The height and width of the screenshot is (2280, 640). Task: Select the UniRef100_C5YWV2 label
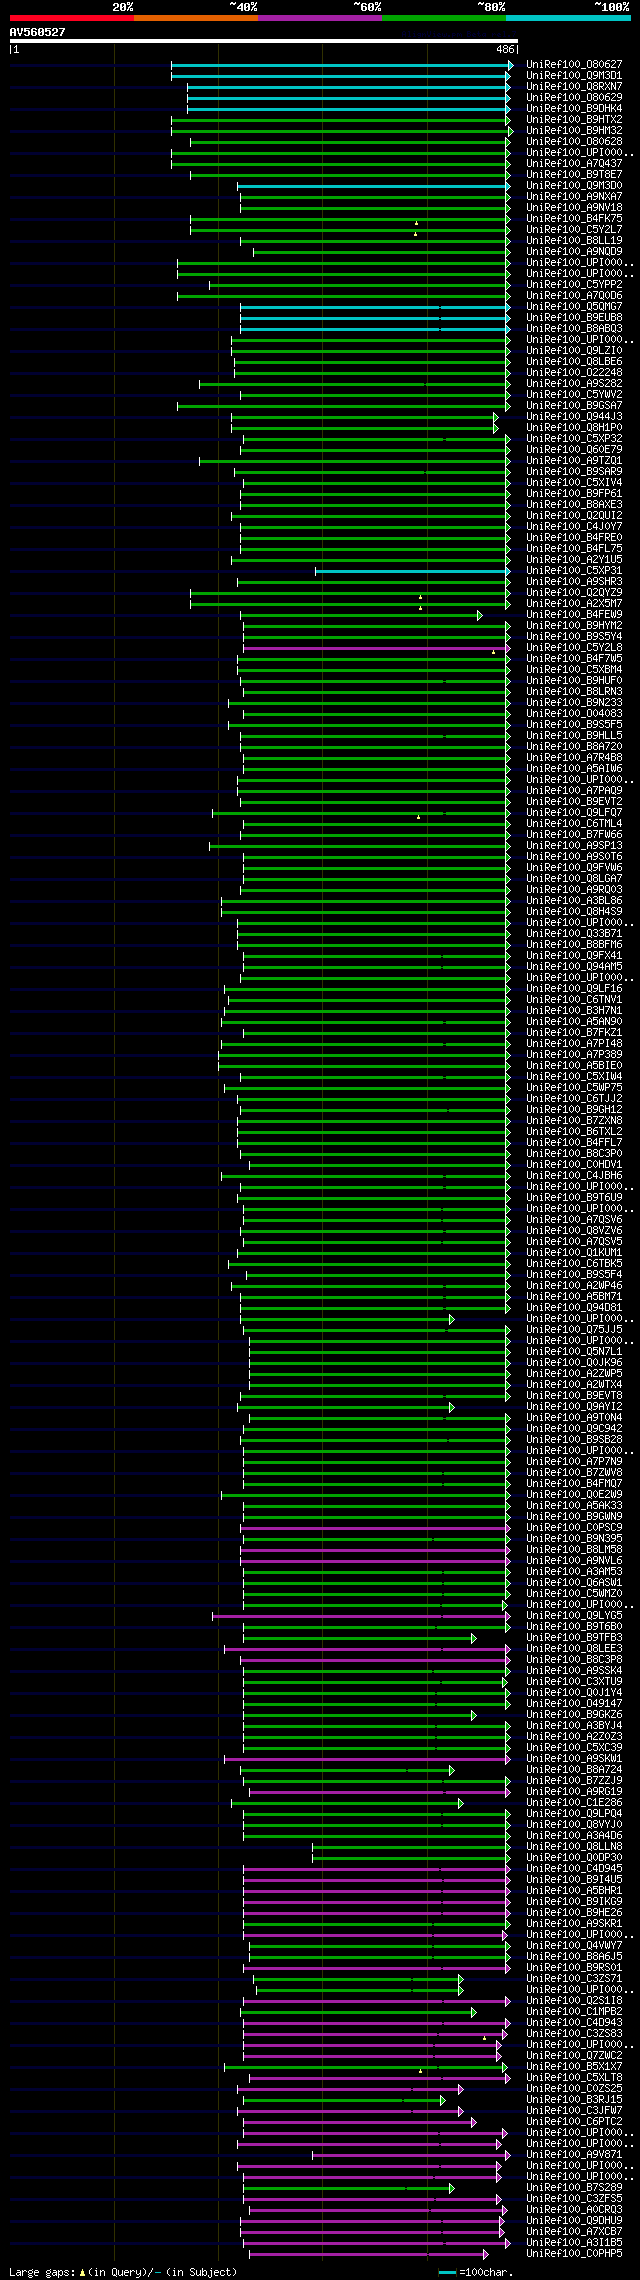574,395
